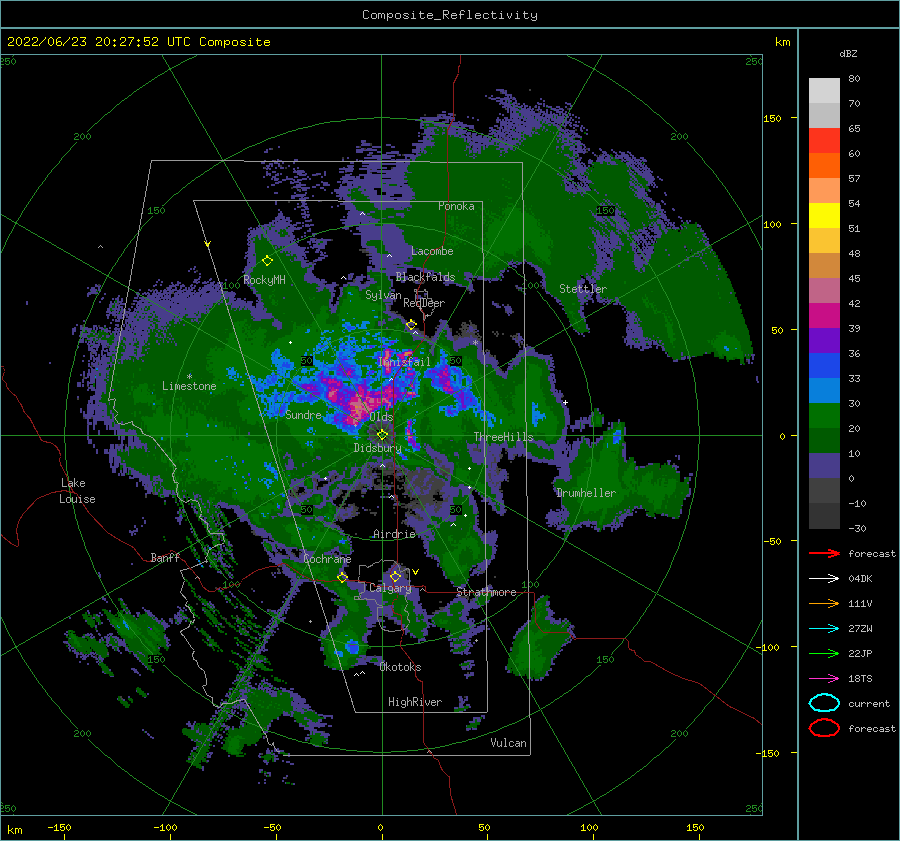
Task: Click the 04DK legend label
Action: pos(860,578)
